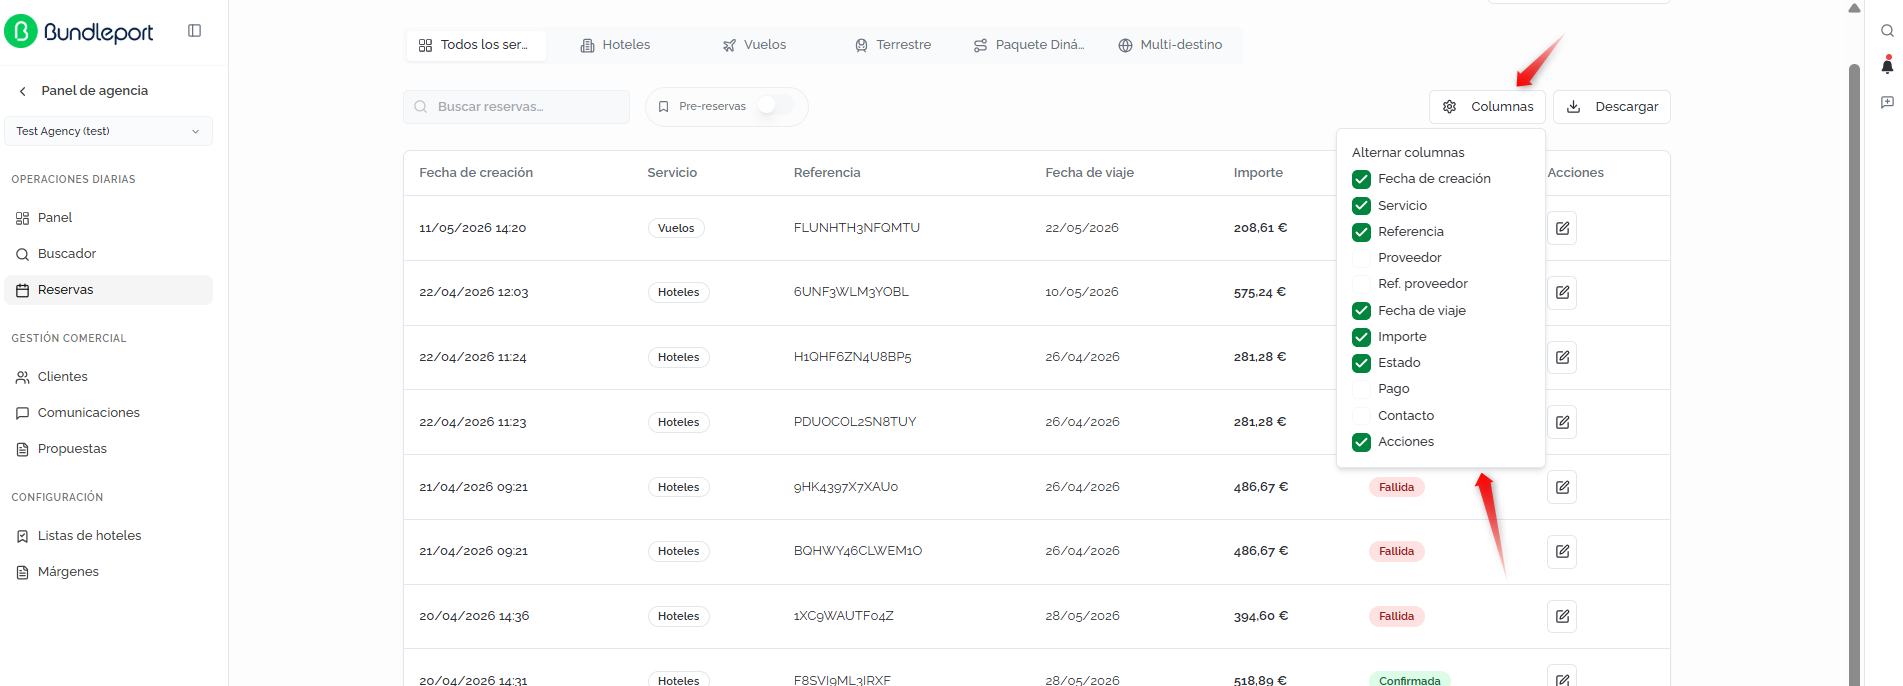The height and width of the screenshot is (686, 1903).
Task: Click Fallida status for 9HK4397X7XAU0
Action: click(x=1396, y=487)
